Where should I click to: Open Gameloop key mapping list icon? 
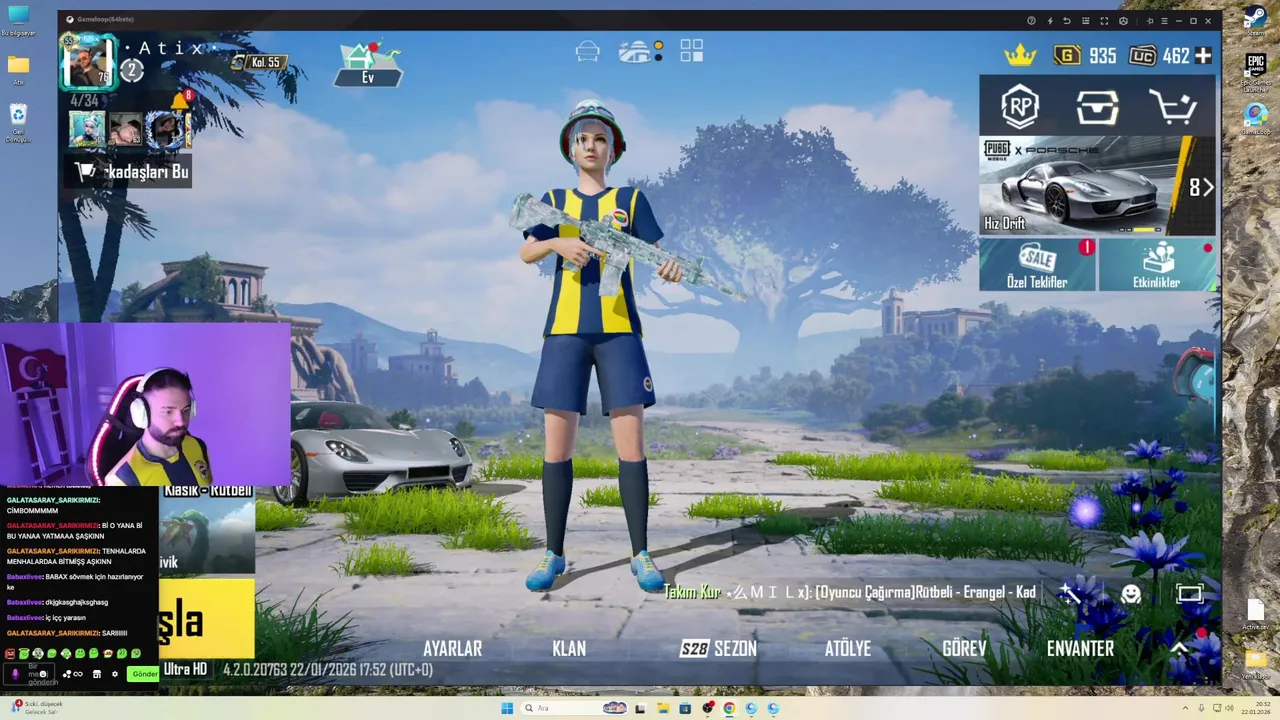pyautogui.click(x=1085, y=20)
